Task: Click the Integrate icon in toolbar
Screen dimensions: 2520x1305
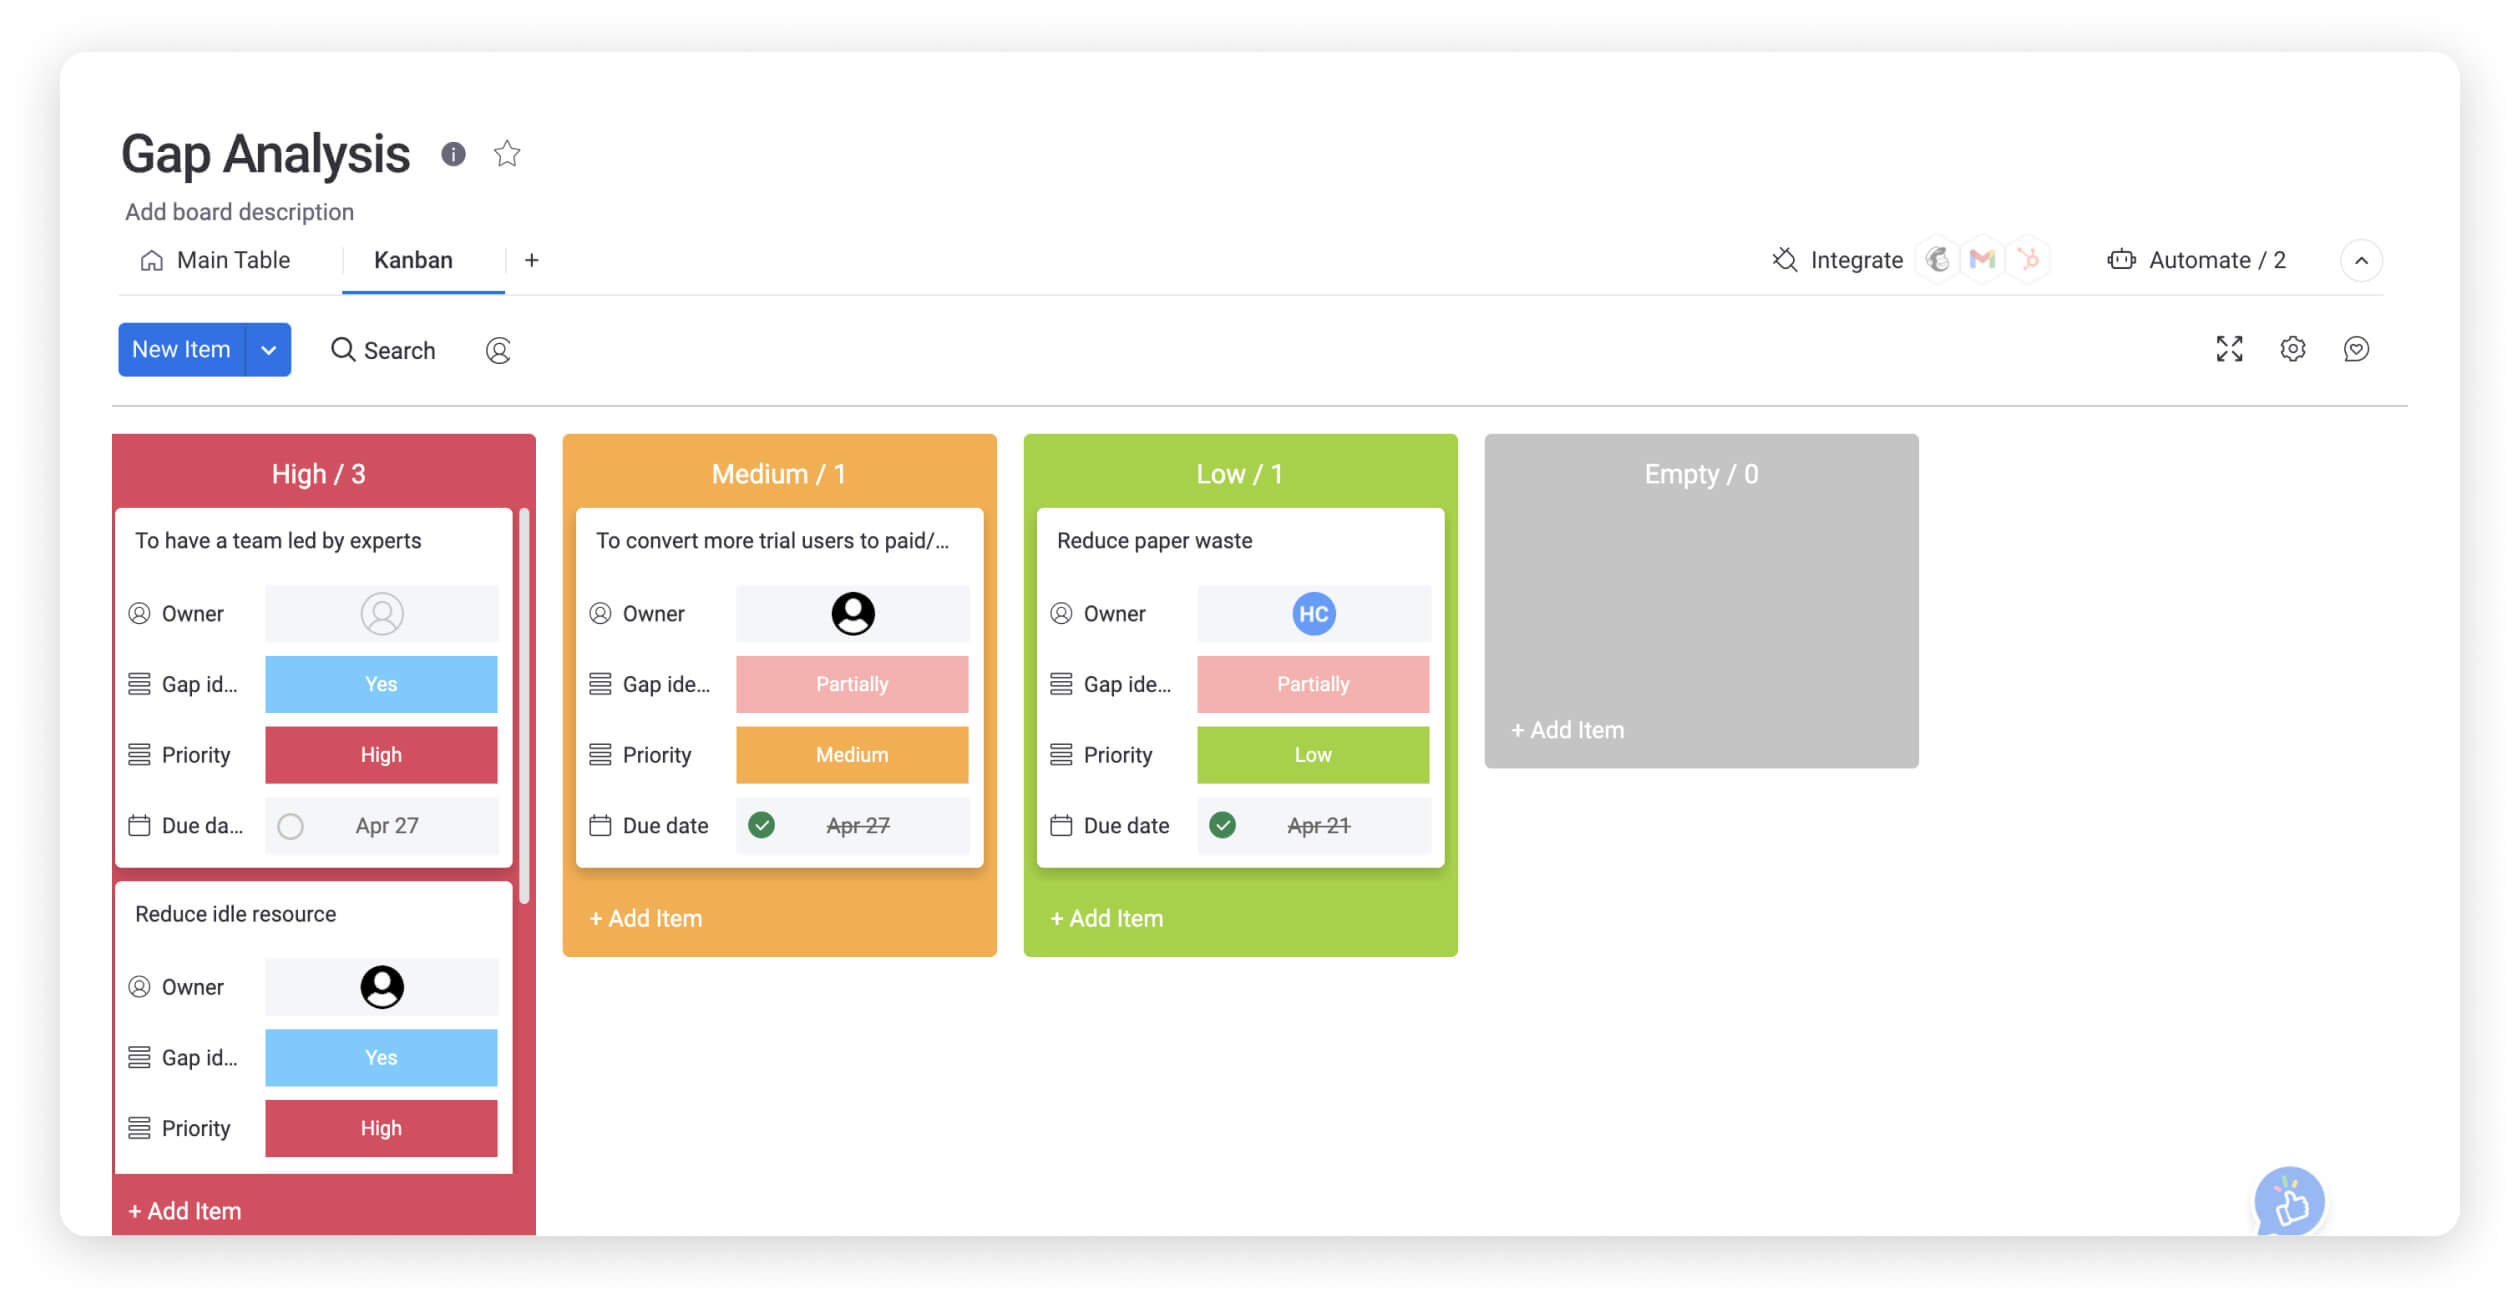Action: click(1784, 261)
